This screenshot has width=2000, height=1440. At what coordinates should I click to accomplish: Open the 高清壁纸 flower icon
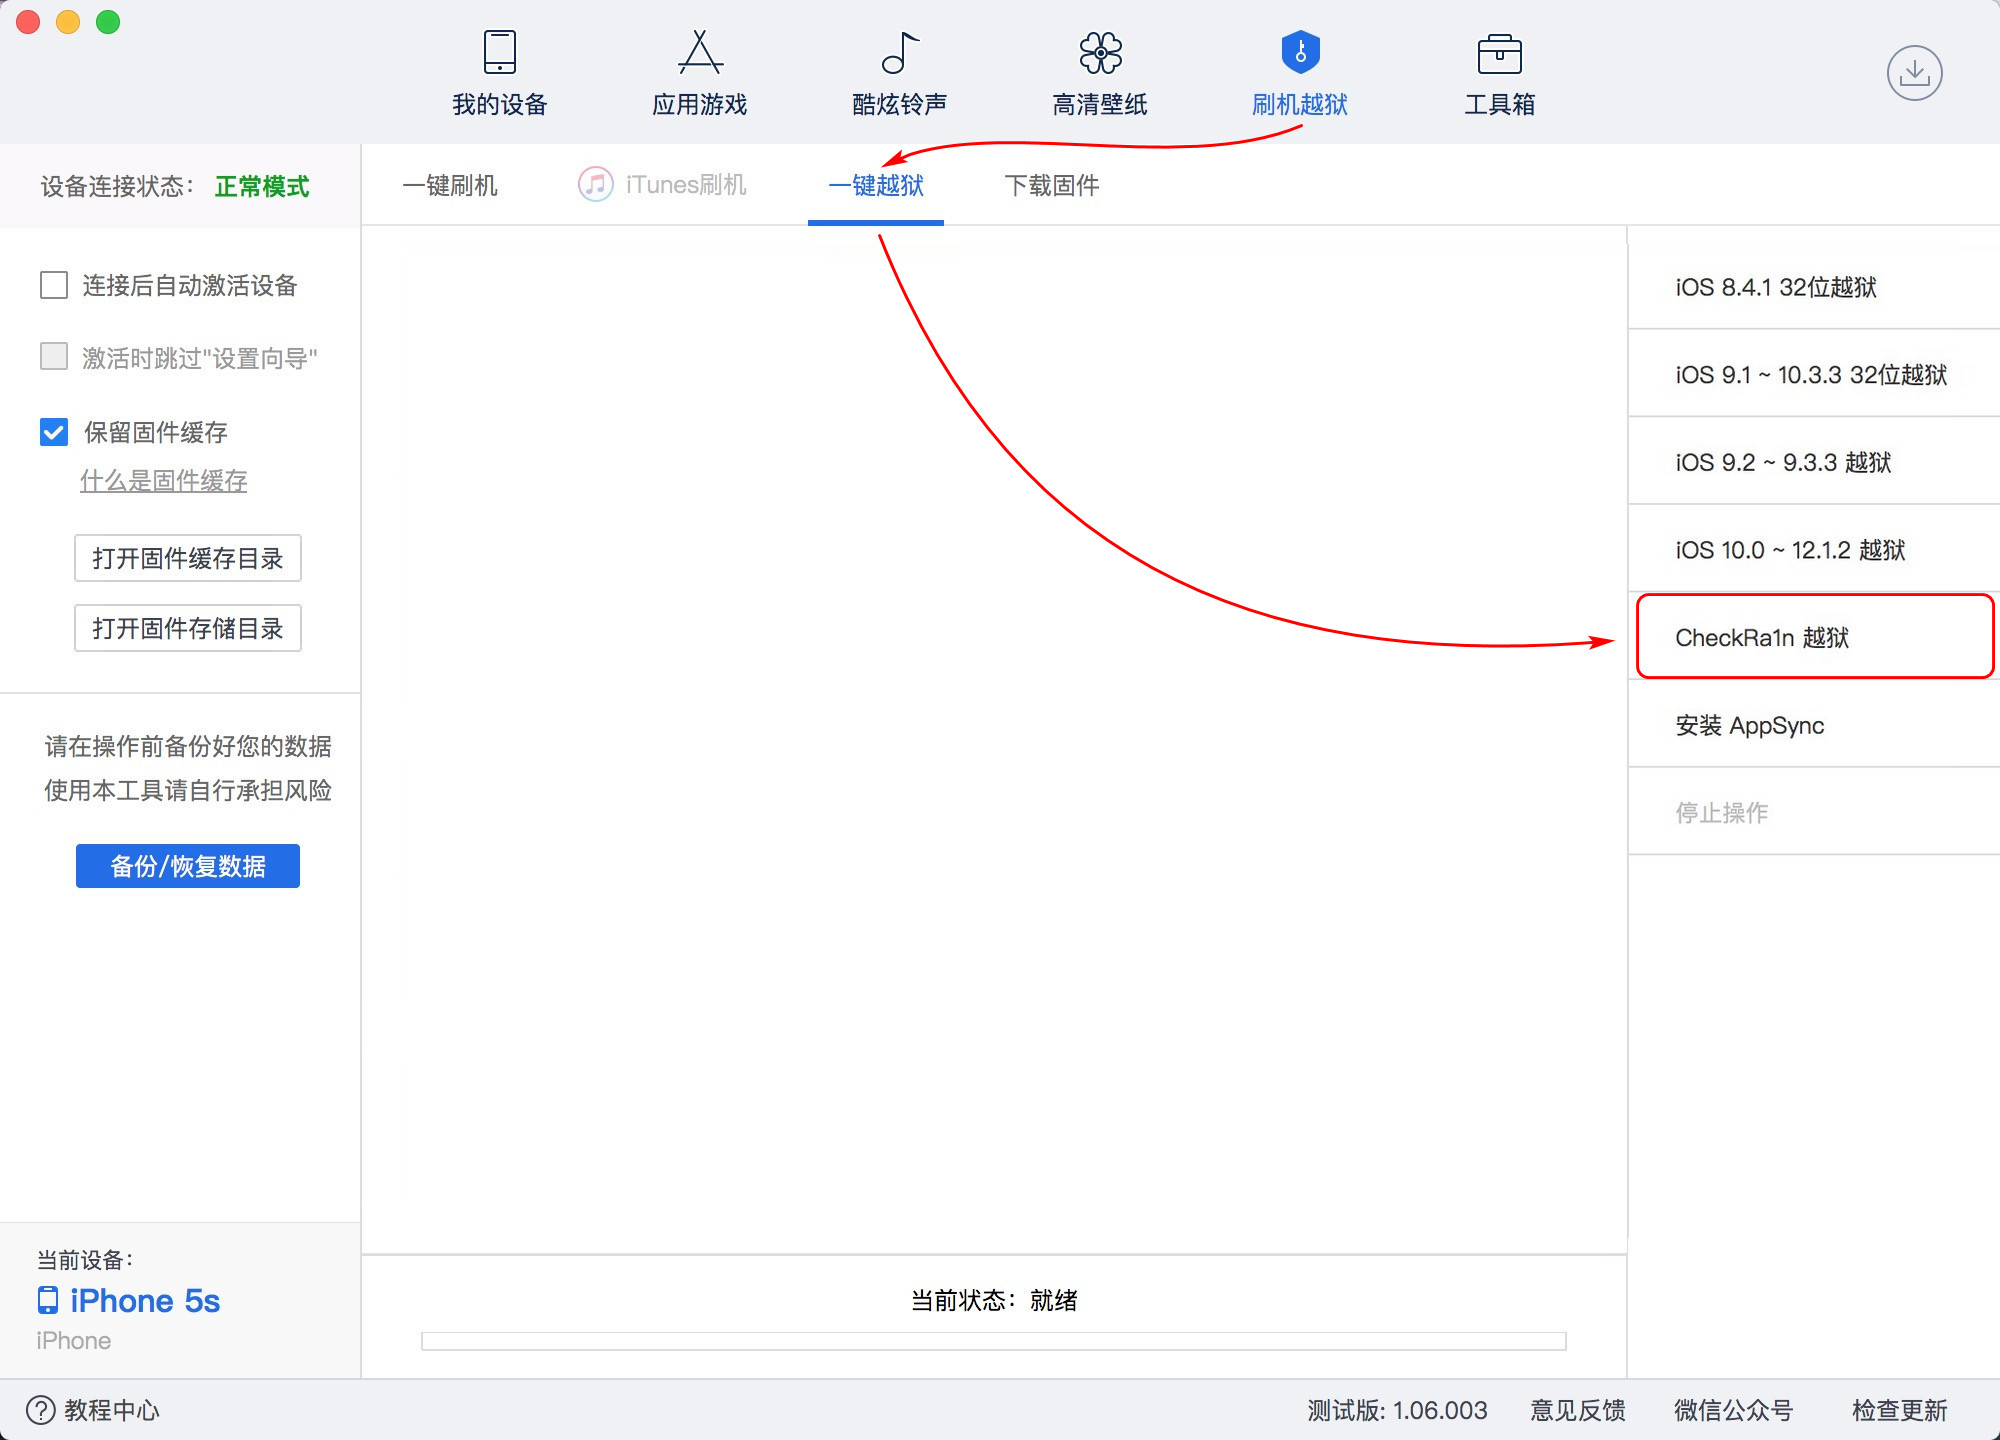[x=1100, y=52]
